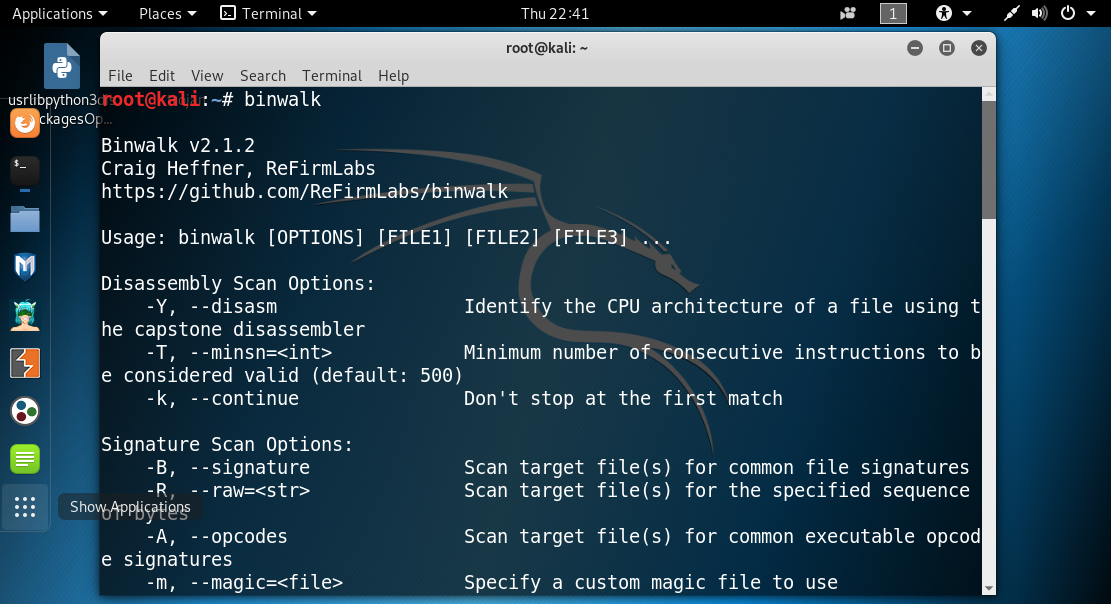Click the terminal title 'root@kali: ~'

click(547, 48)
